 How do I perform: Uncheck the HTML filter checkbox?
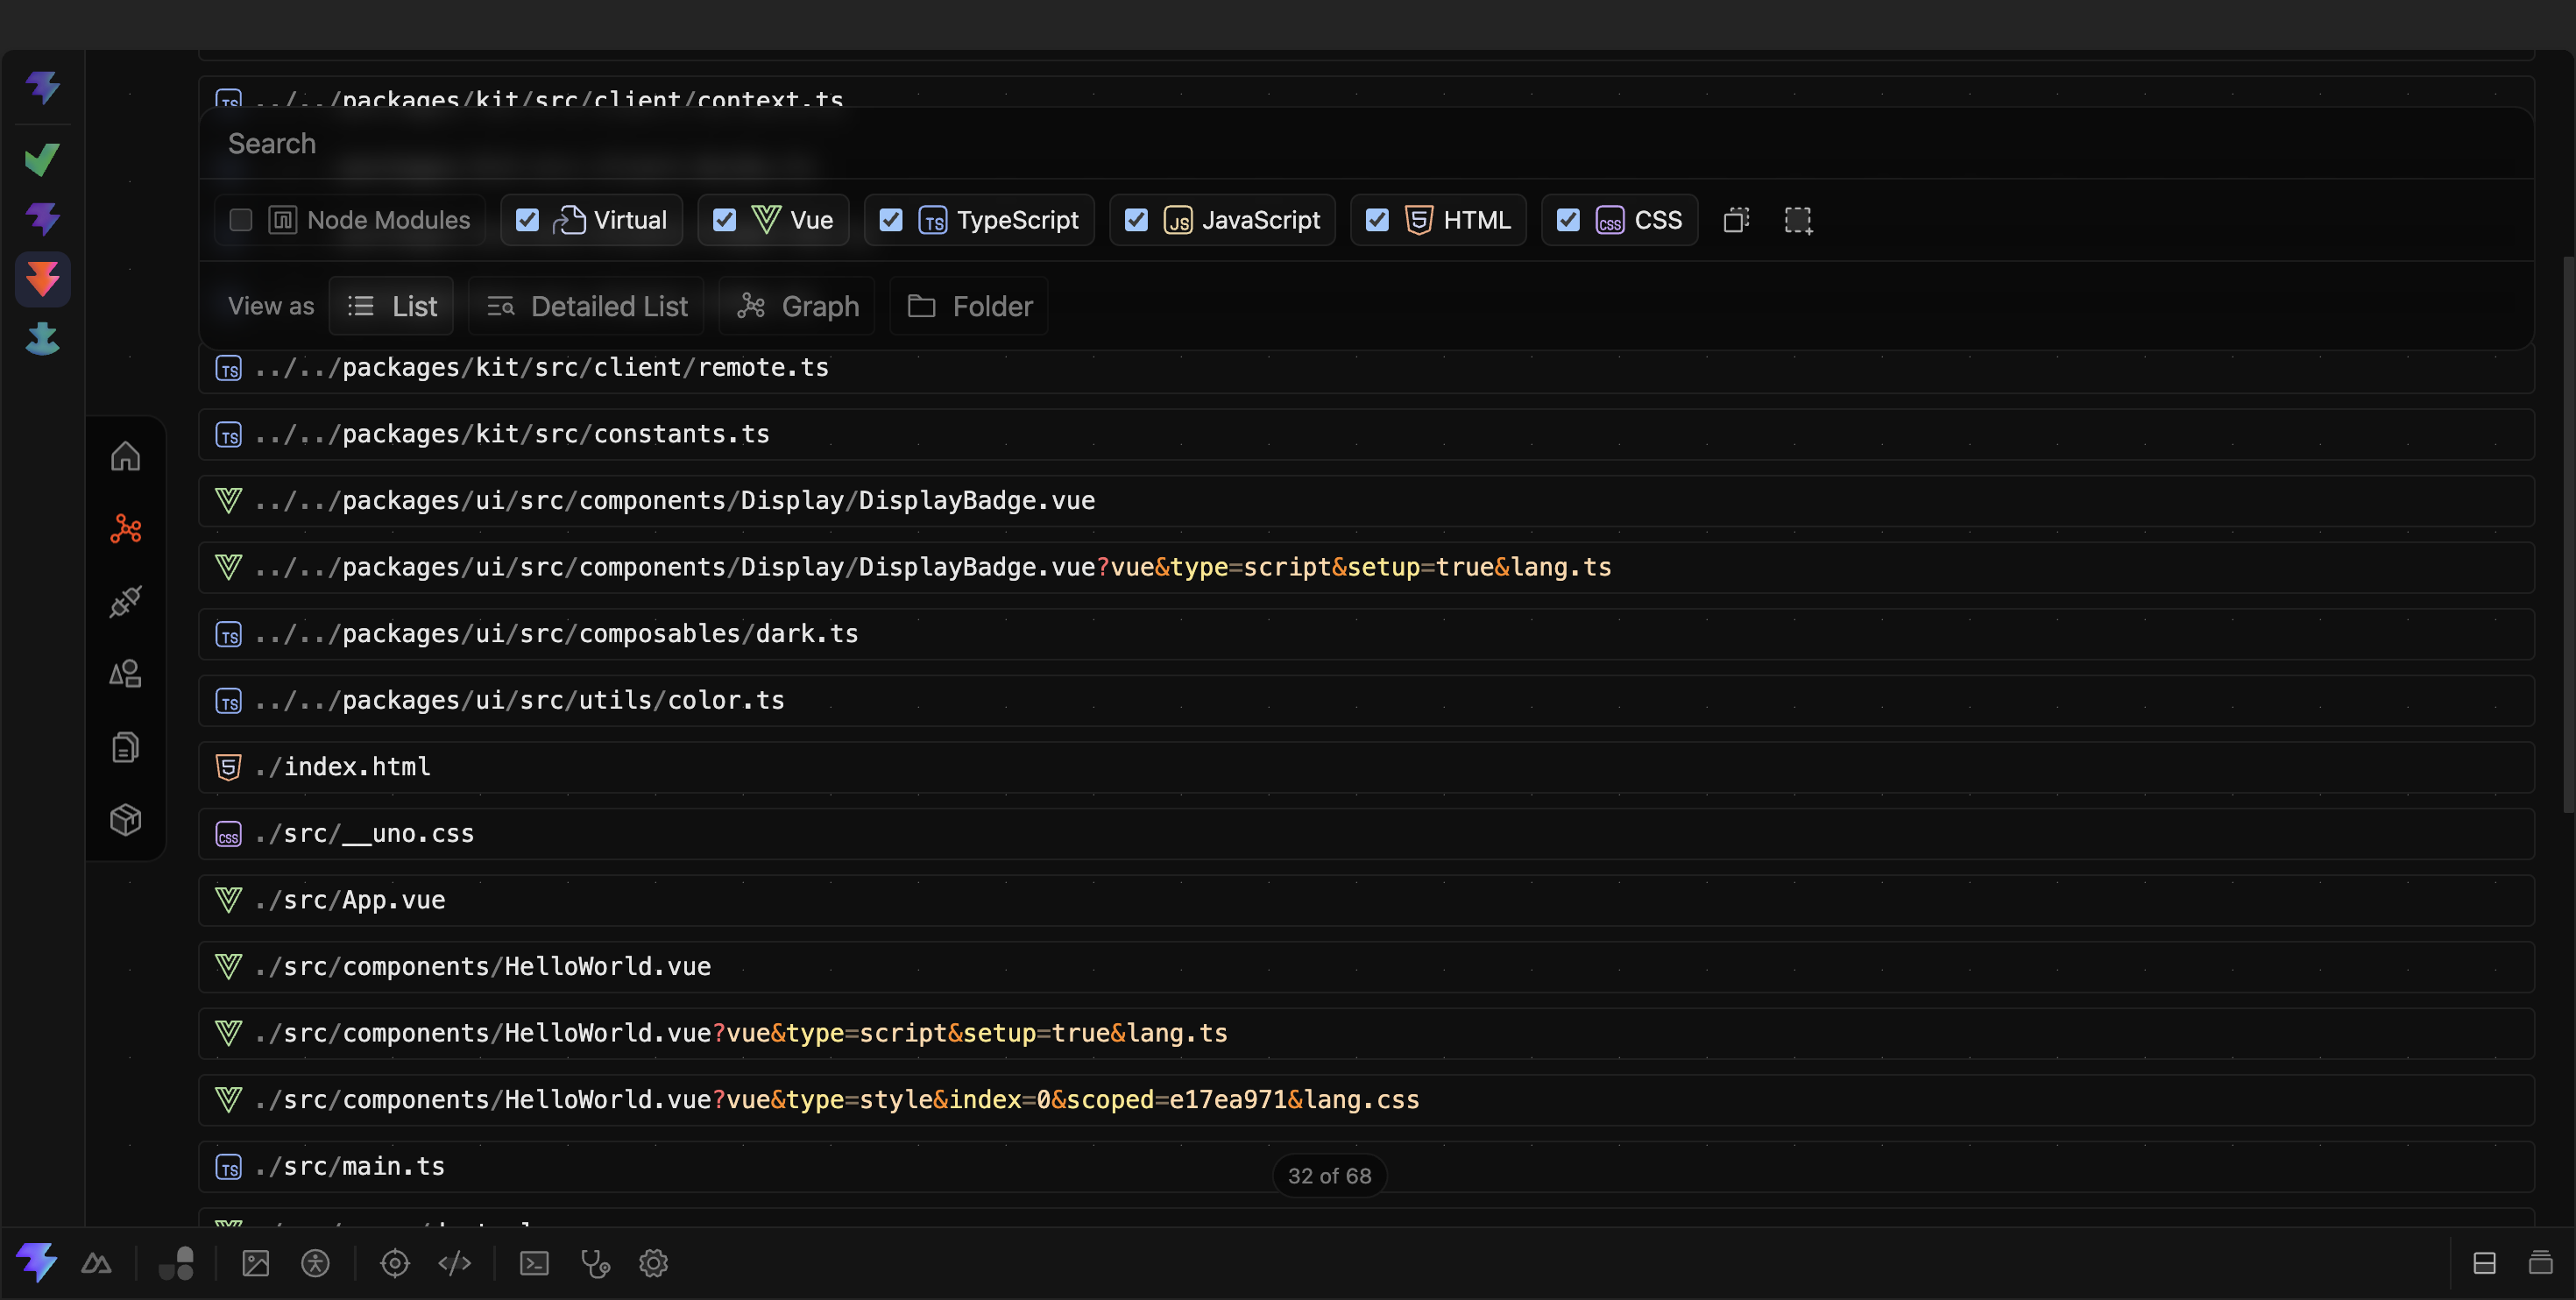tap(1377, 220)
